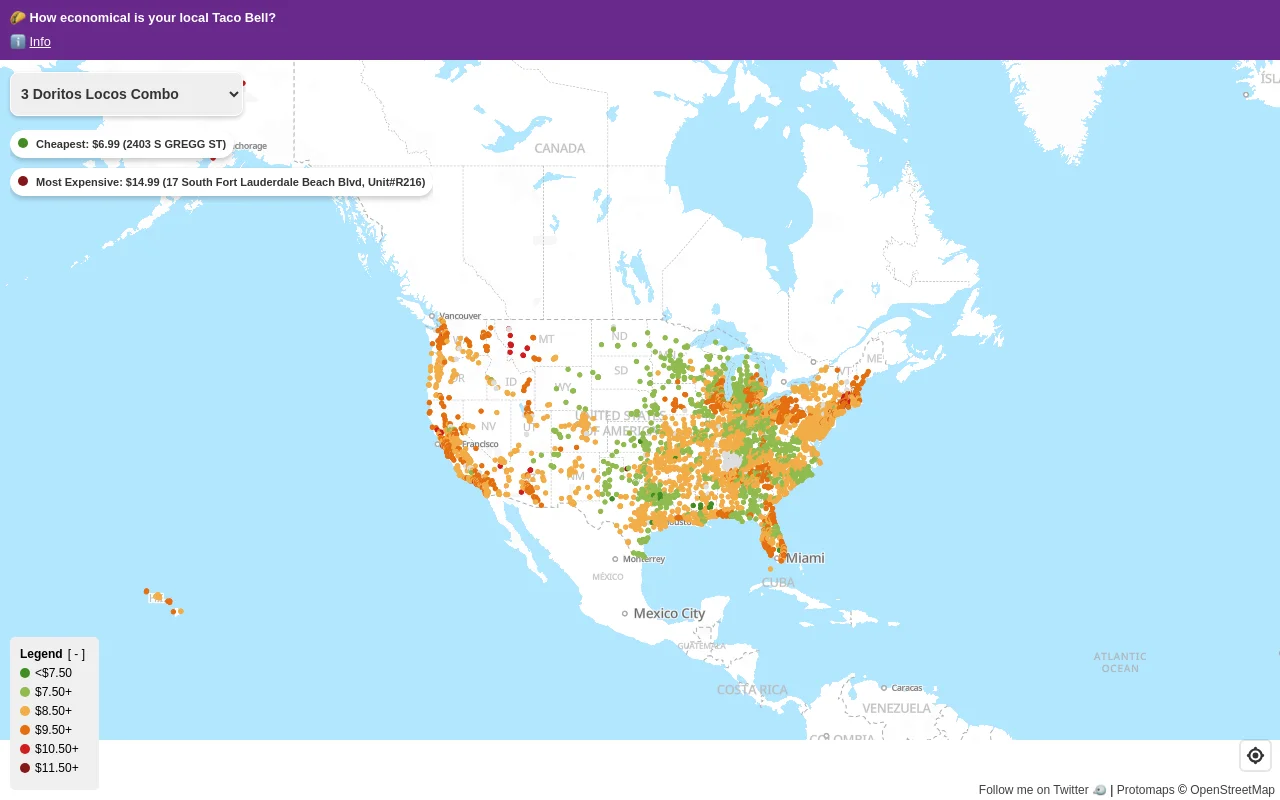Click the VENEZUELA country label

(x=896, y=708)
